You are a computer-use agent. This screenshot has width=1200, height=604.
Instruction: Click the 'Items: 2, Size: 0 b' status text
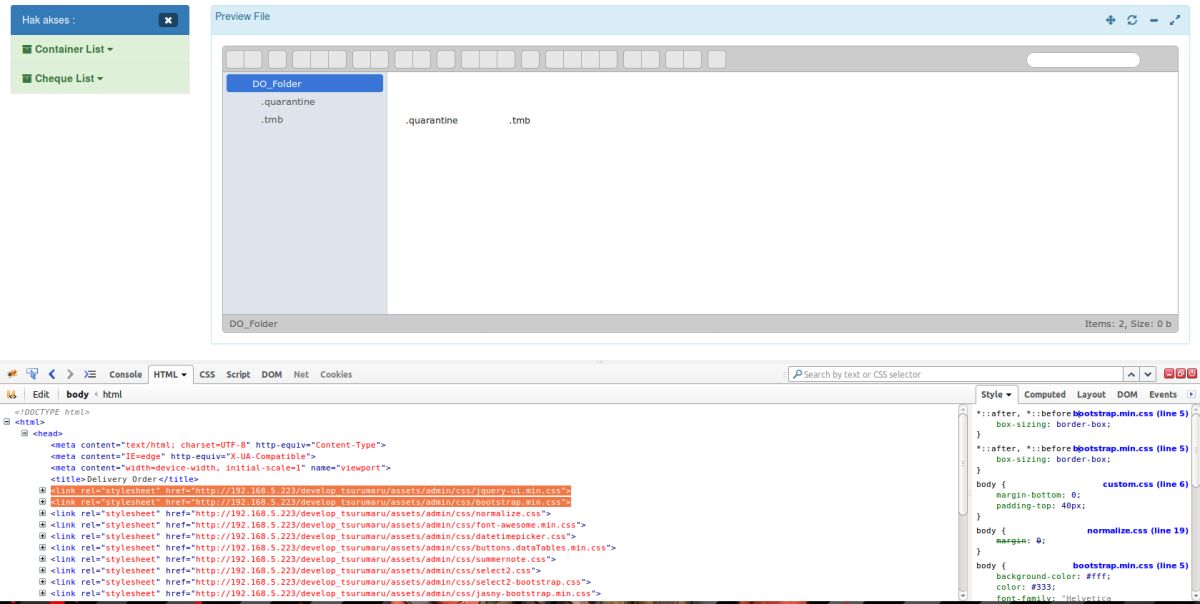(1127, 324)
